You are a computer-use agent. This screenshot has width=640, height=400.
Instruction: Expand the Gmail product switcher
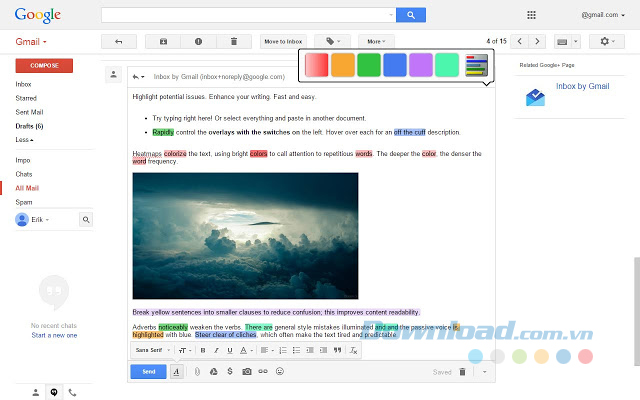click(31, 42)
